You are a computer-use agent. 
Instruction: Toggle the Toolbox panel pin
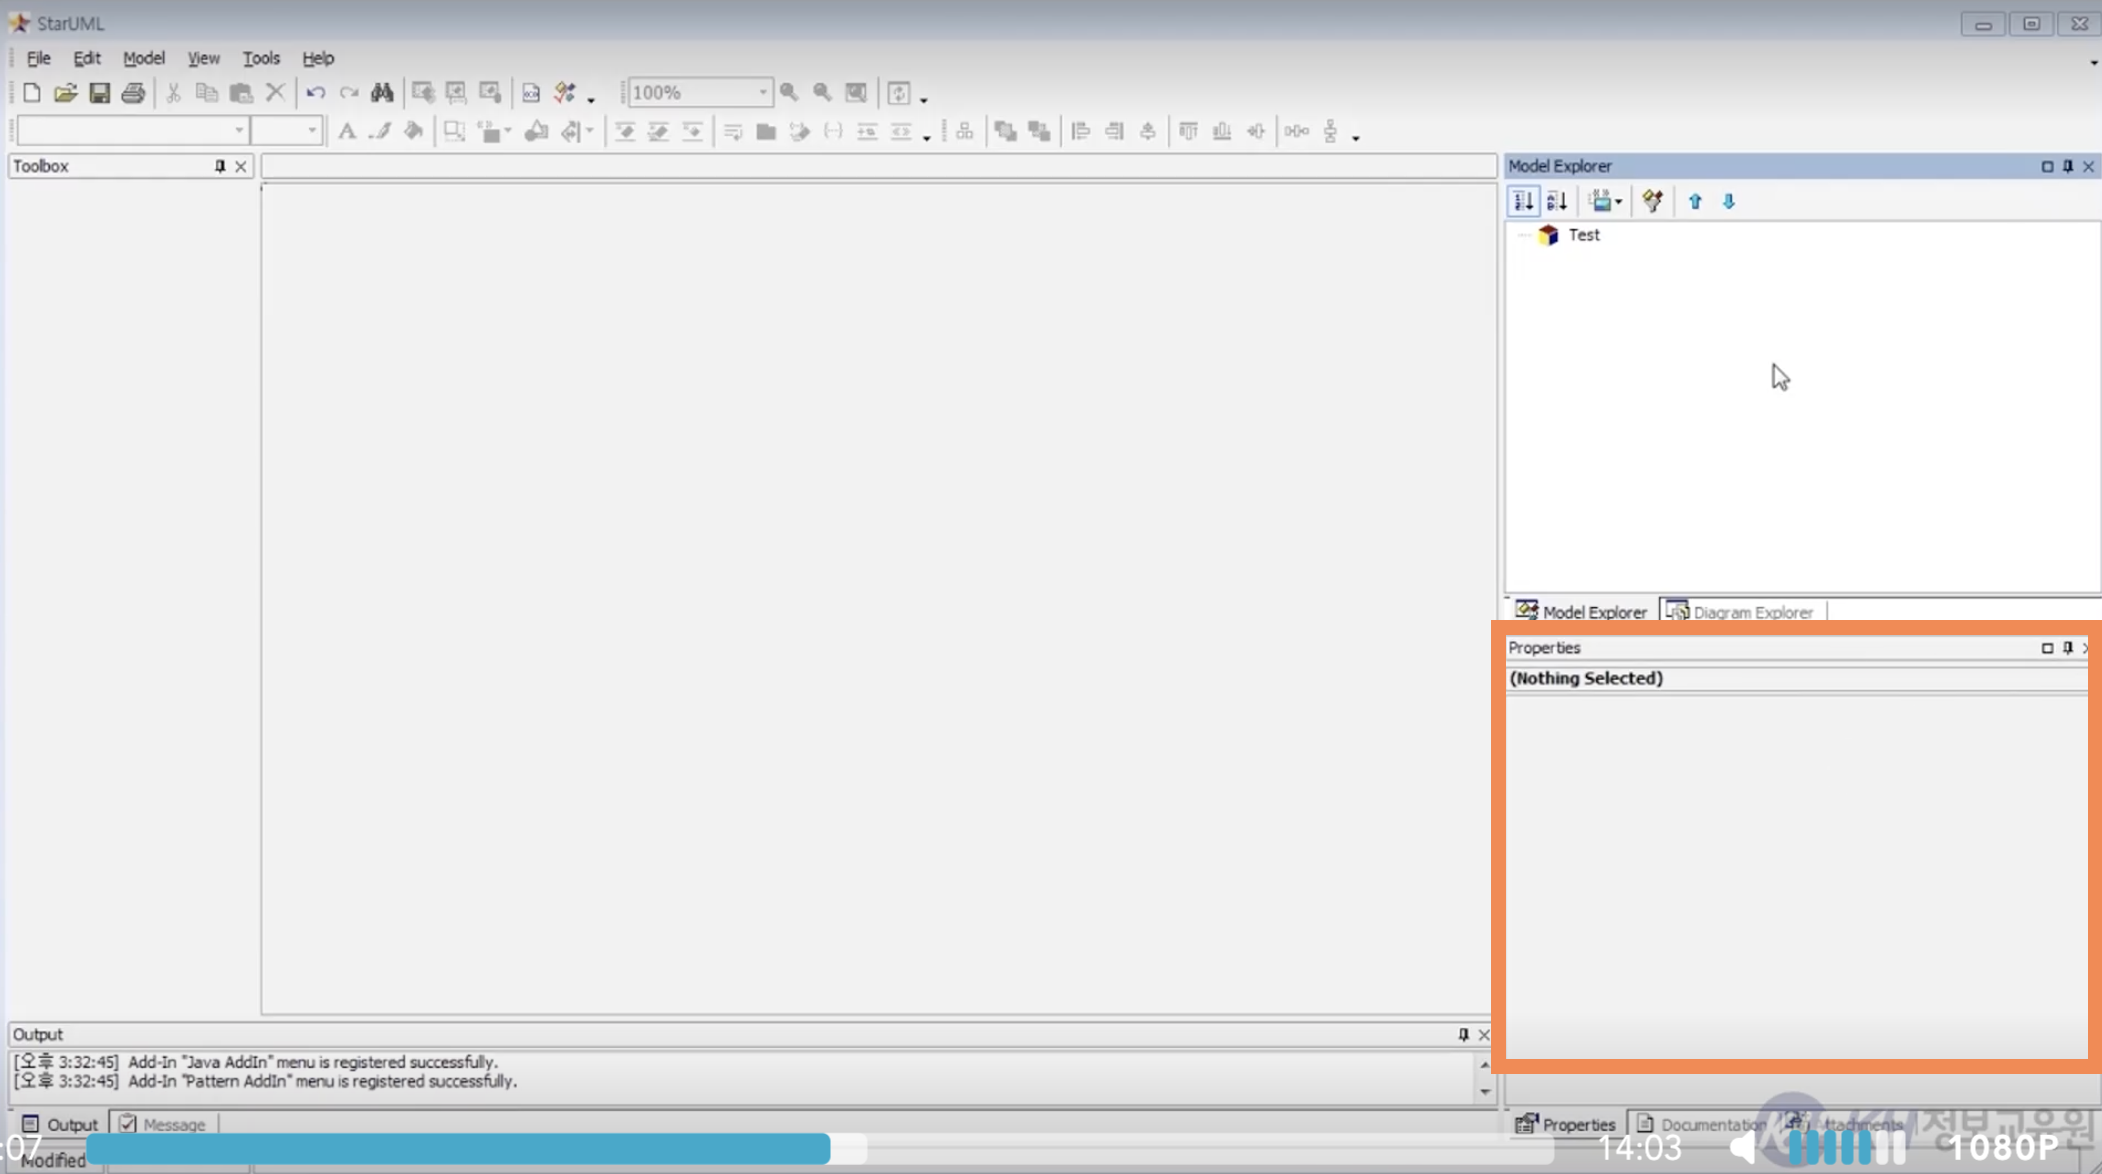coord(220,166)
